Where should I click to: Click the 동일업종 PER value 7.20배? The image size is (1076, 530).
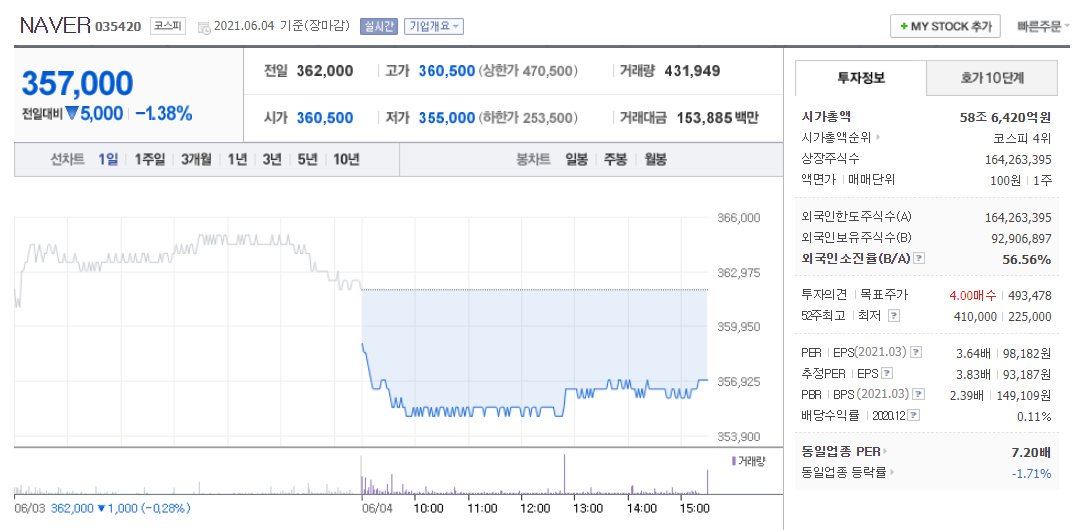click(1031, 452)
